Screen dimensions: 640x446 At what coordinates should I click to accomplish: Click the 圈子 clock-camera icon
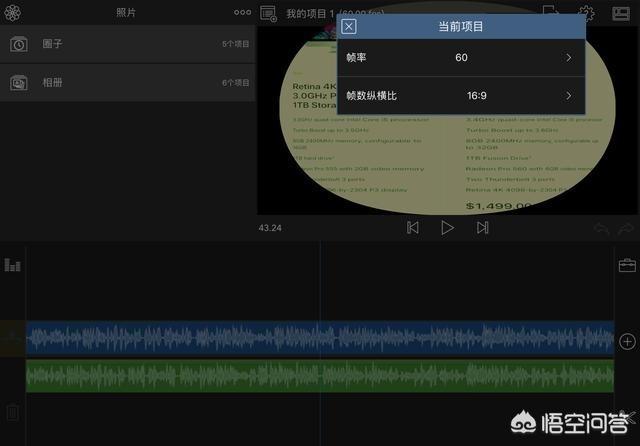(19, 44)
